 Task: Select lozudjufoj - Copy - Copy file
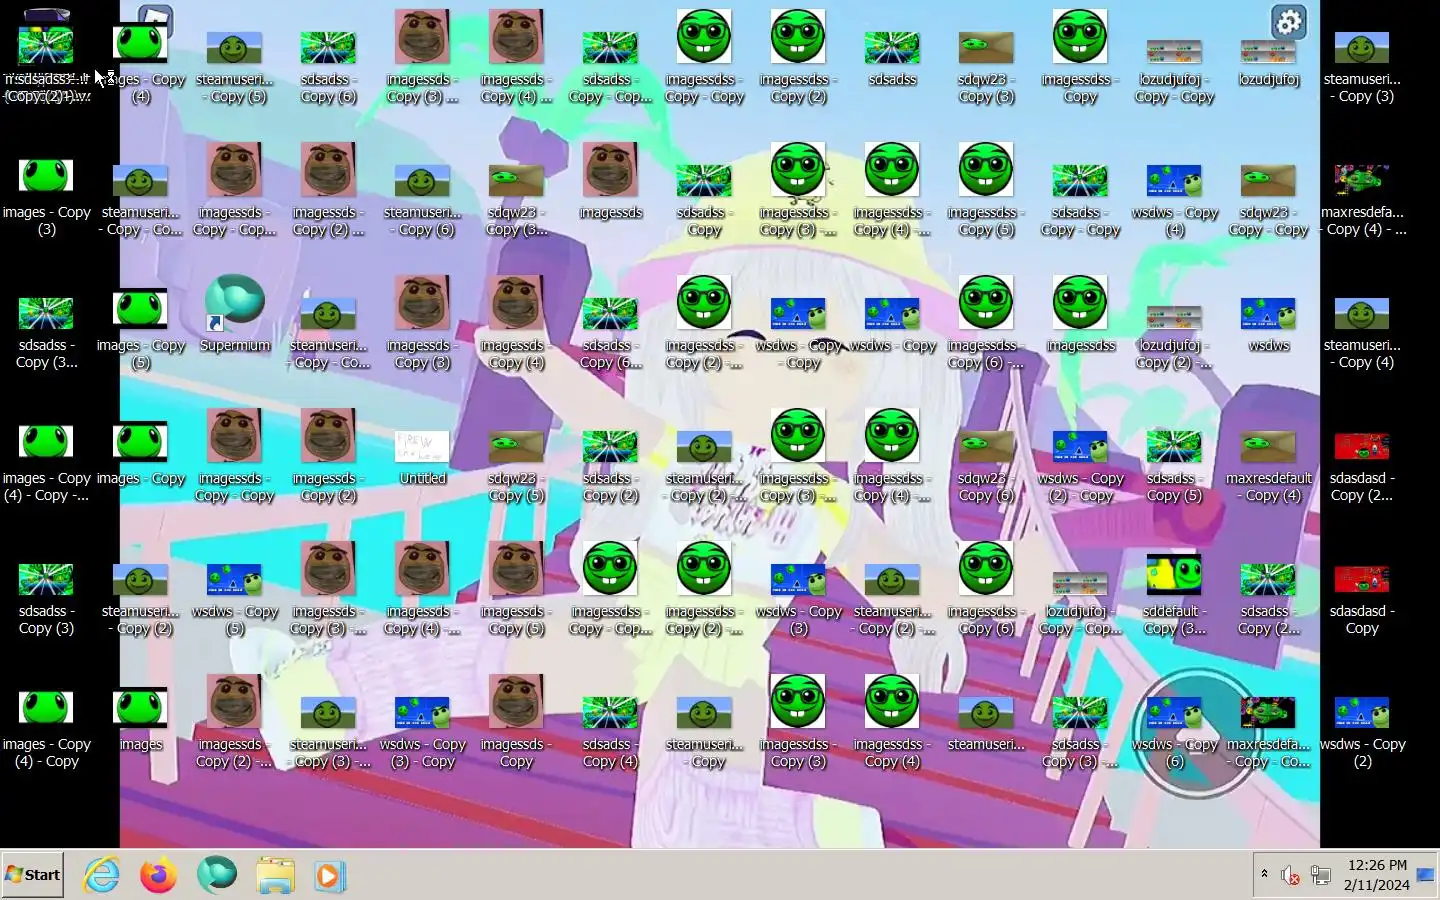(1175, 71)
